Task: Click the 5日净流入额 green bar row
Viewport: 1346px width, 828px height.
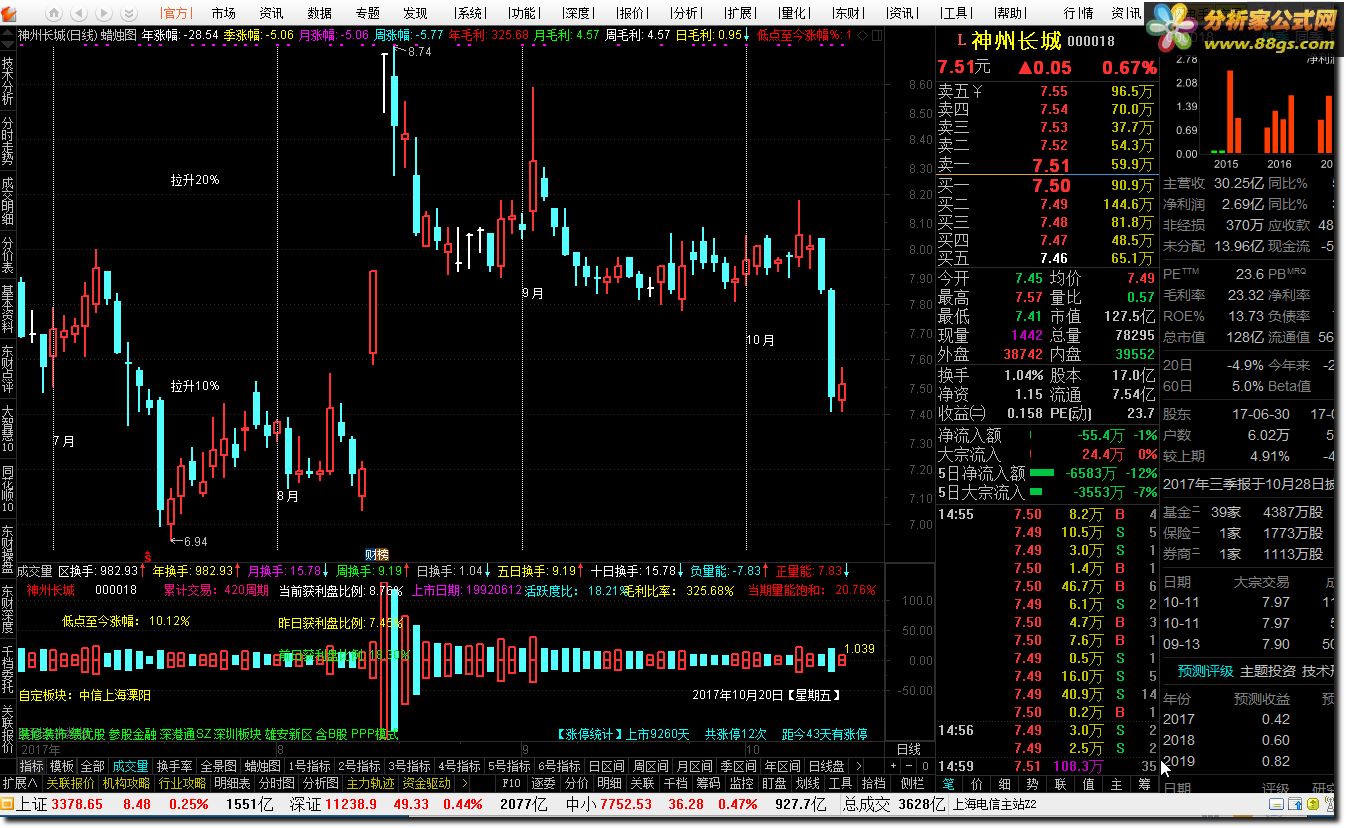Action: (x=1047, y=473)
